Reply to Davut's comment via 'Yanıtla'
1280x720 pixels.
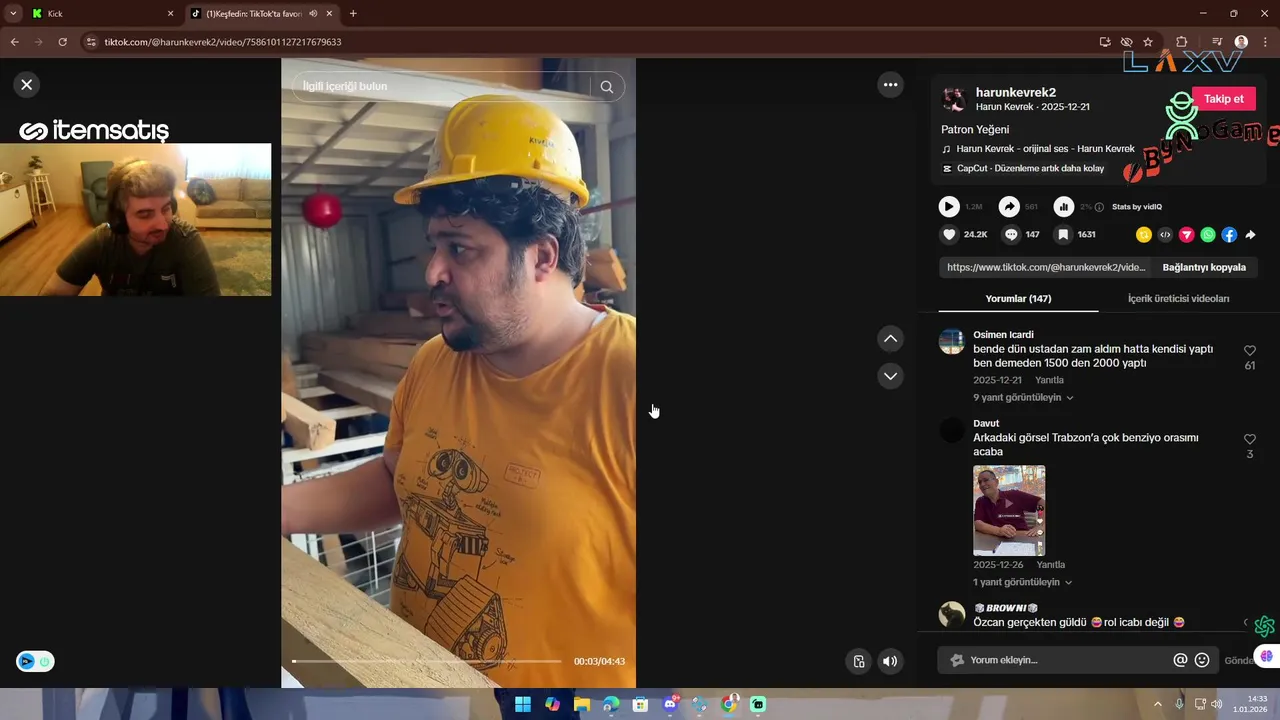coord(1051,565)
